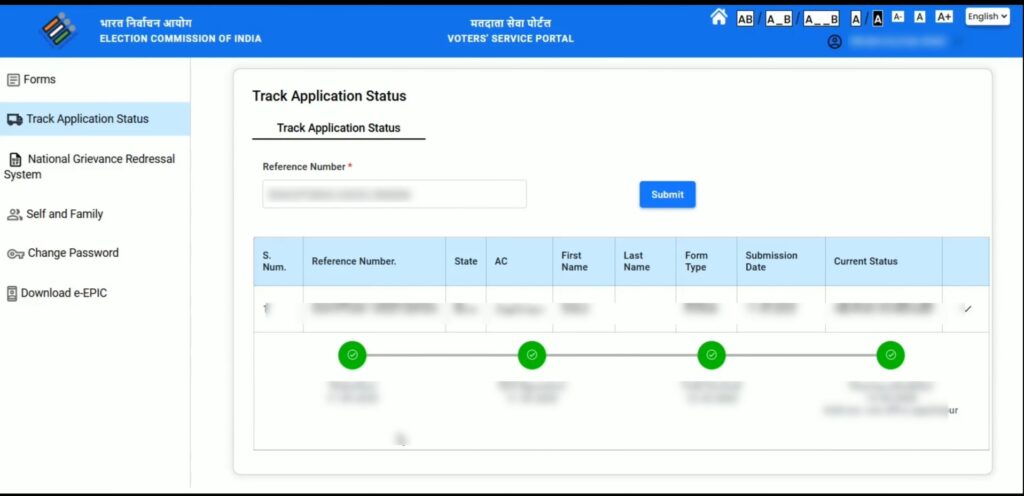This screenshot has height=496, width=1024.
Task: Click the Election Commission of India logo
Action: 58,30
